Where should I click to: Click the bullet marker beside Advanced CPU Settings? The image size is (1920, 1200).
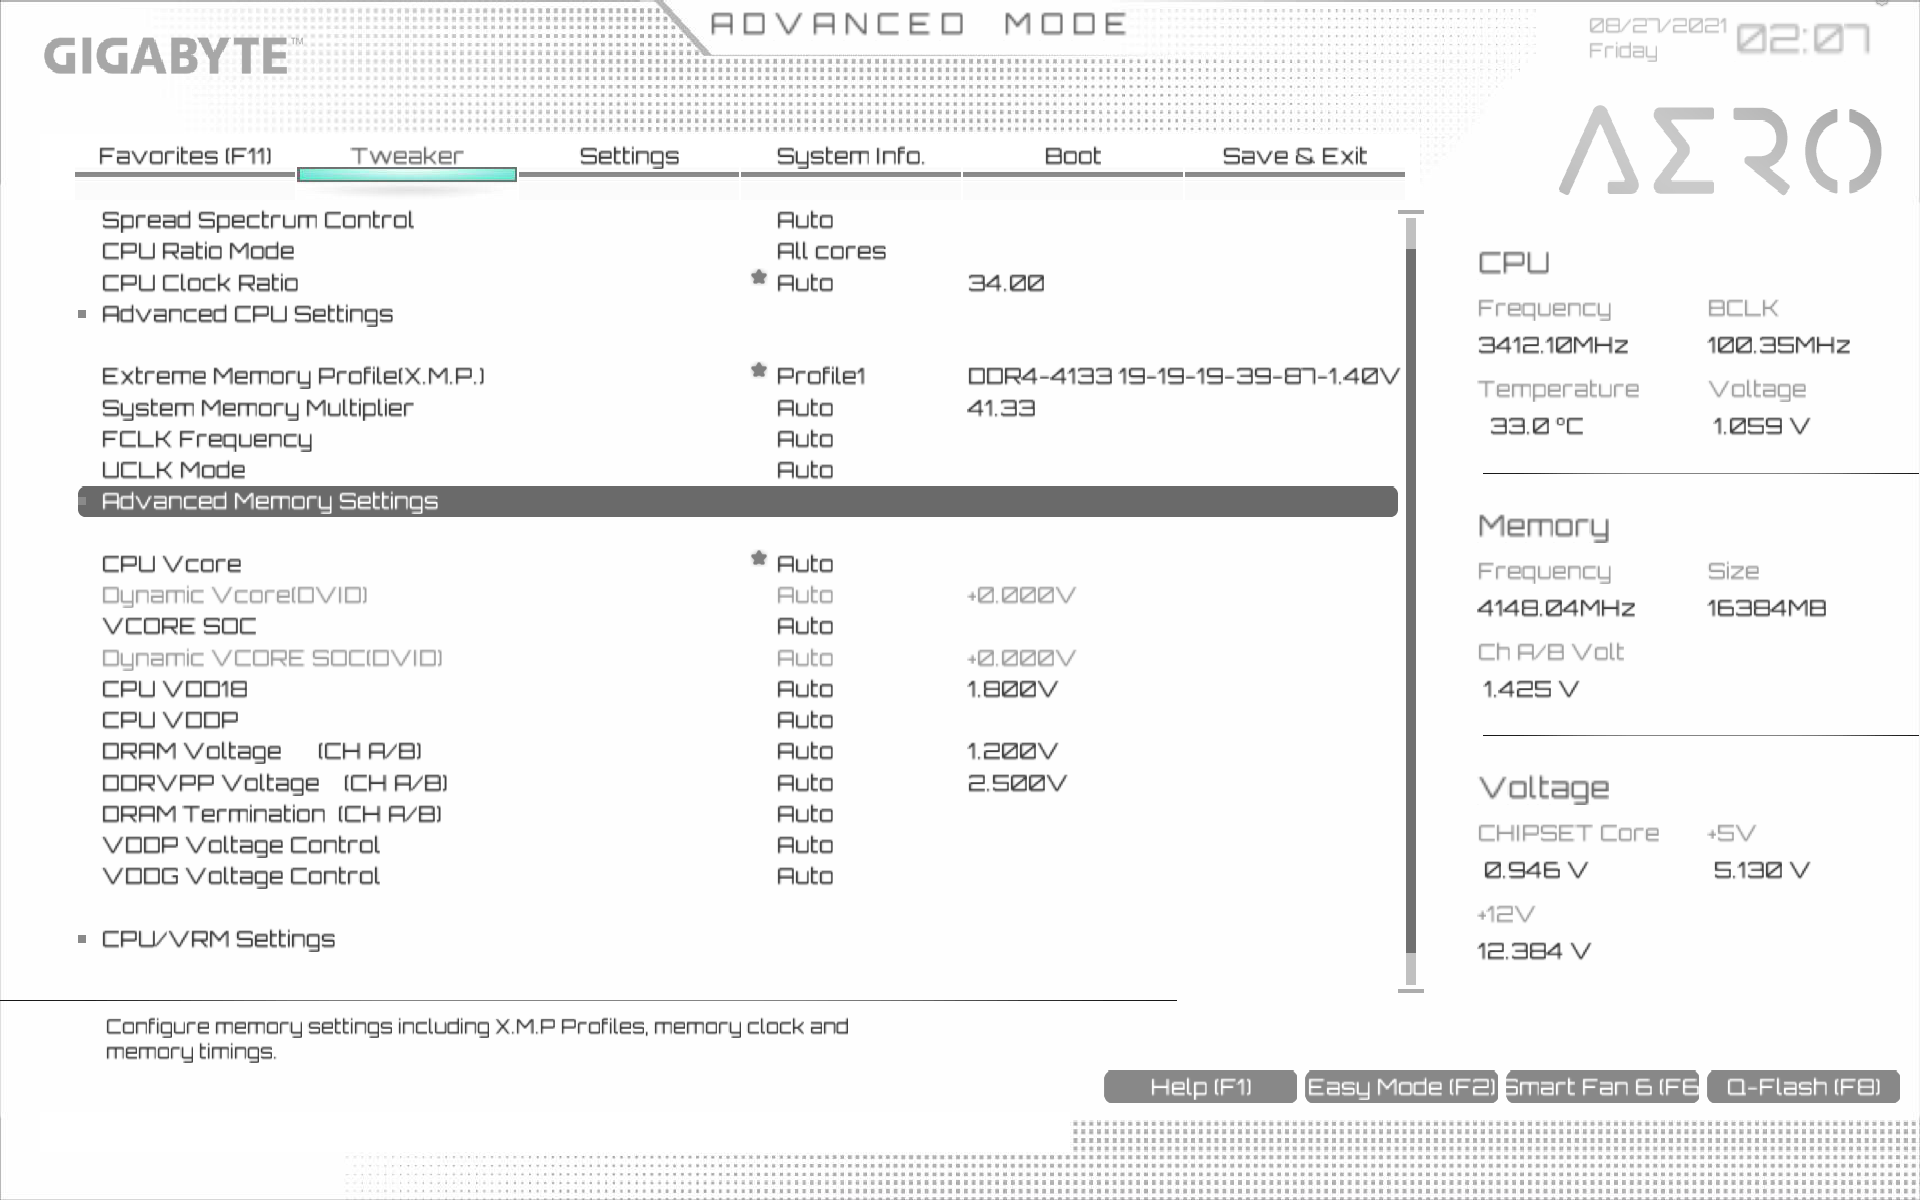pos(82,314)
